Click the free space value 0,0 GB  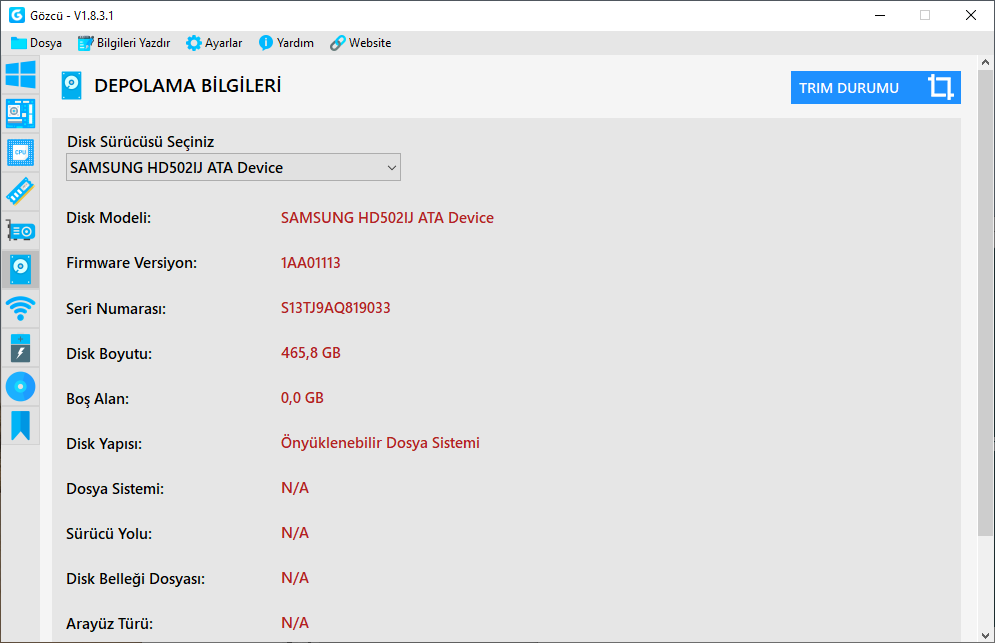(302, 398)
